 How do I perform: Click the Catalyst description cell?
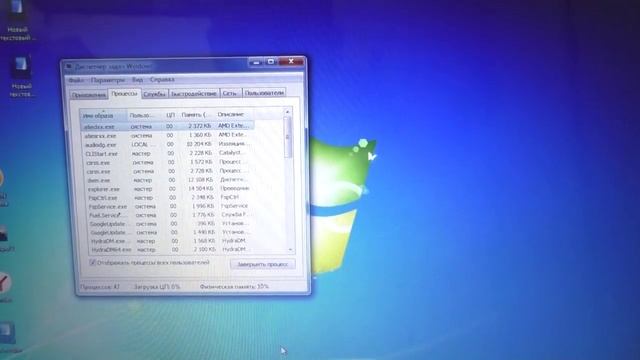231,153
